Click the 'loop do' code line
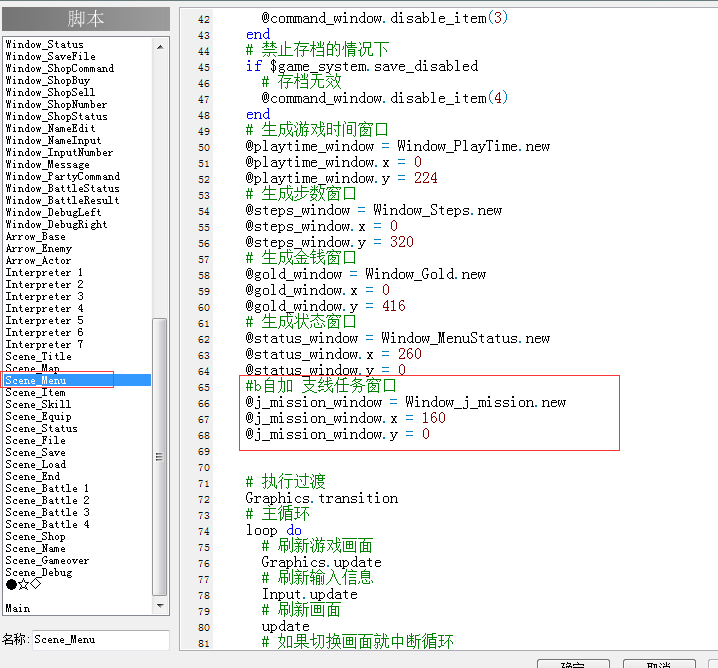 [x=273, y=530]
